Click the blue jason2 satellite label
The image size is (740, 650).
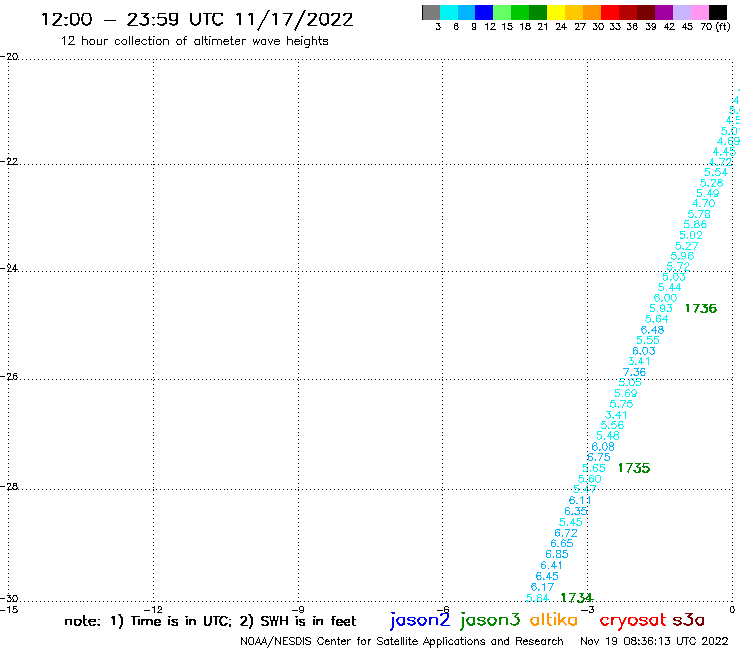(420, 620)
